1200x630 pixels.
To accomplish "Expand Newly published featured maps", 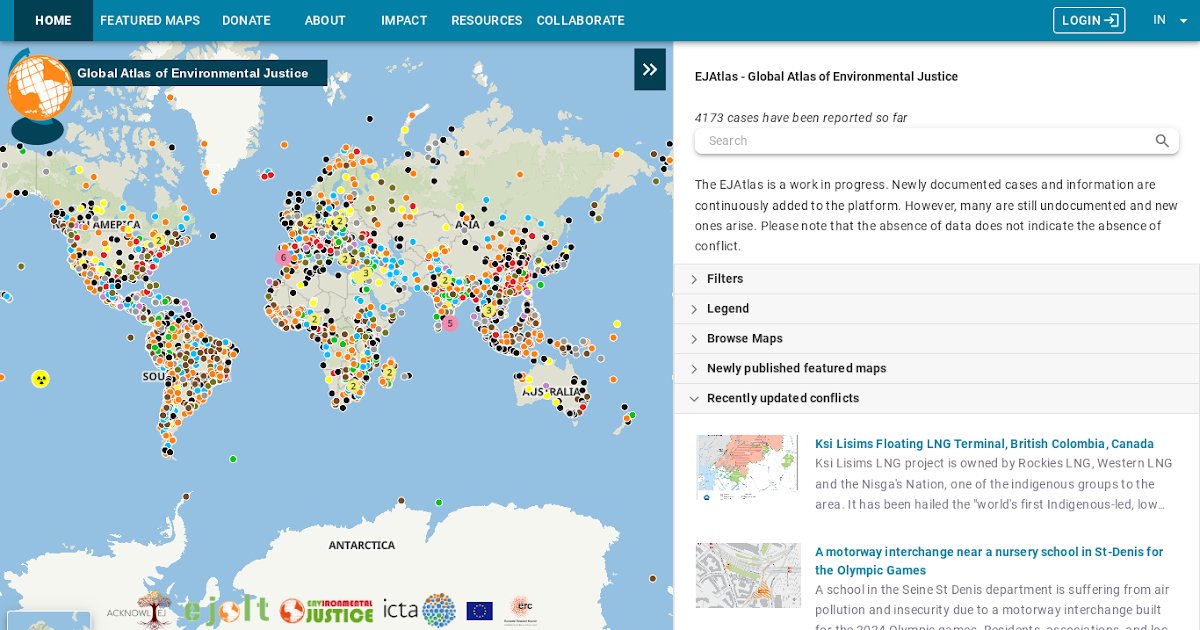I will pos(936,369).
